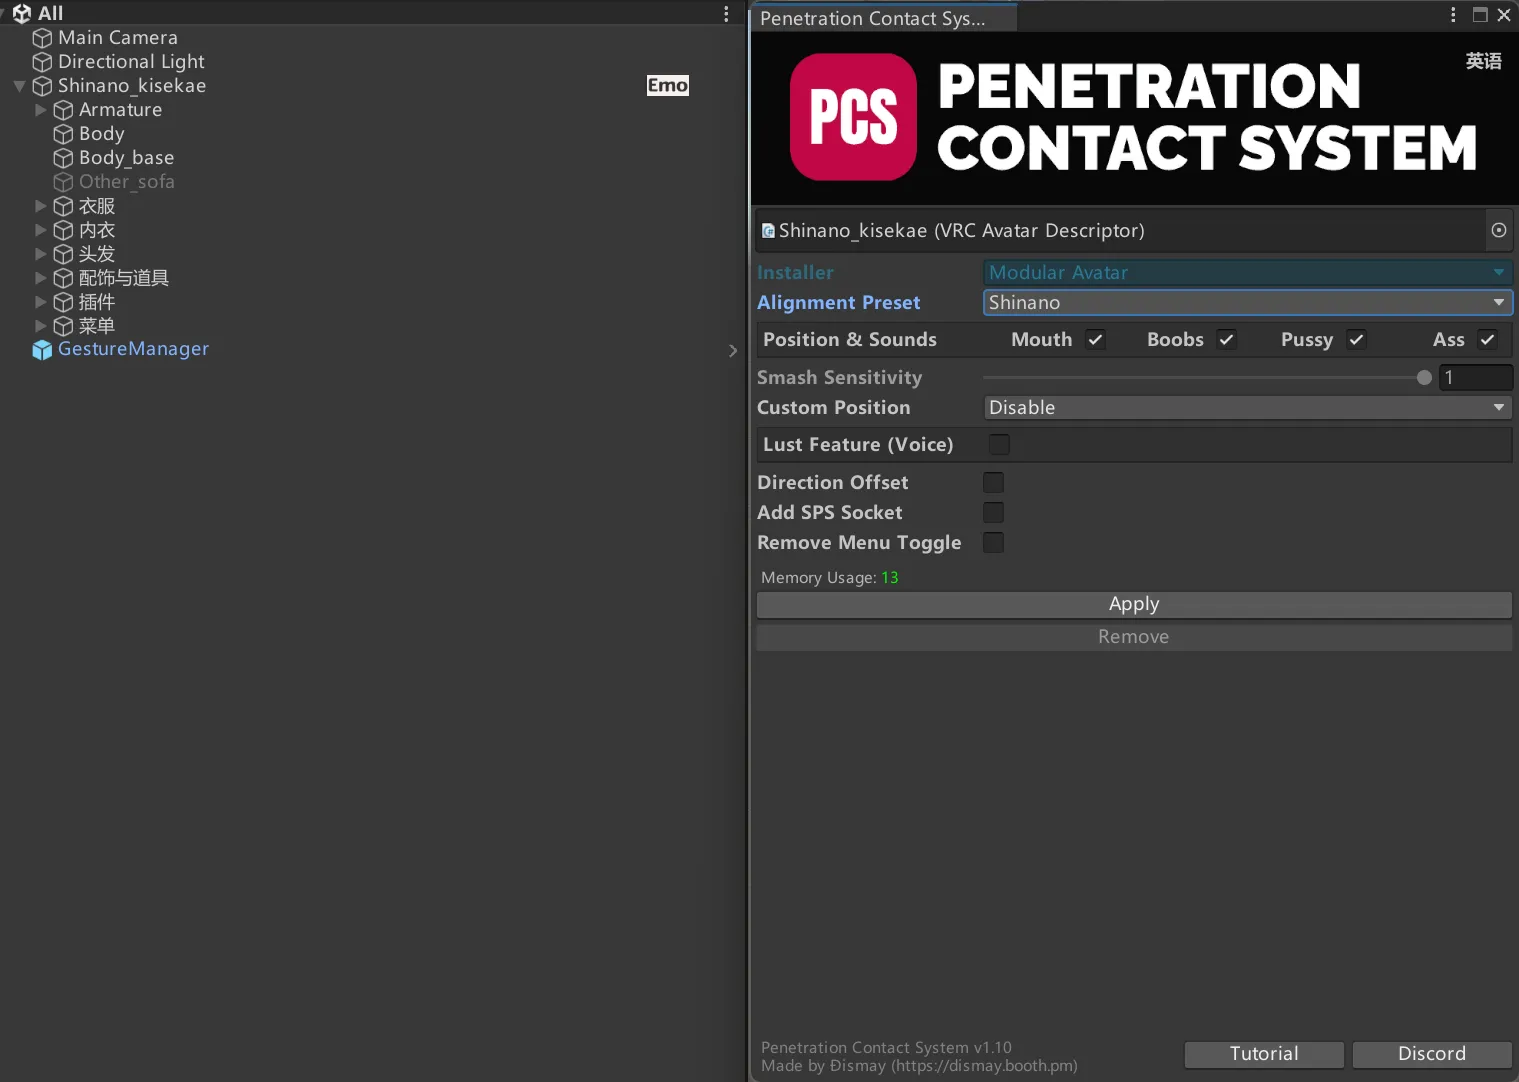Screen dimensions: 1519x1082
Task: Click the 菜单 object cube icon
Action: pyautogui.click(x=63, y=326)
